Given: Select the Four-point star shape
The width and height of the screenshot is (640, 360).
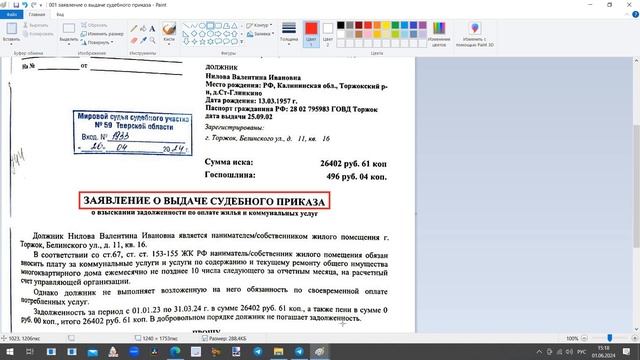Looking at the screenshot, I should pyautogui.click(x=194, y=41).
